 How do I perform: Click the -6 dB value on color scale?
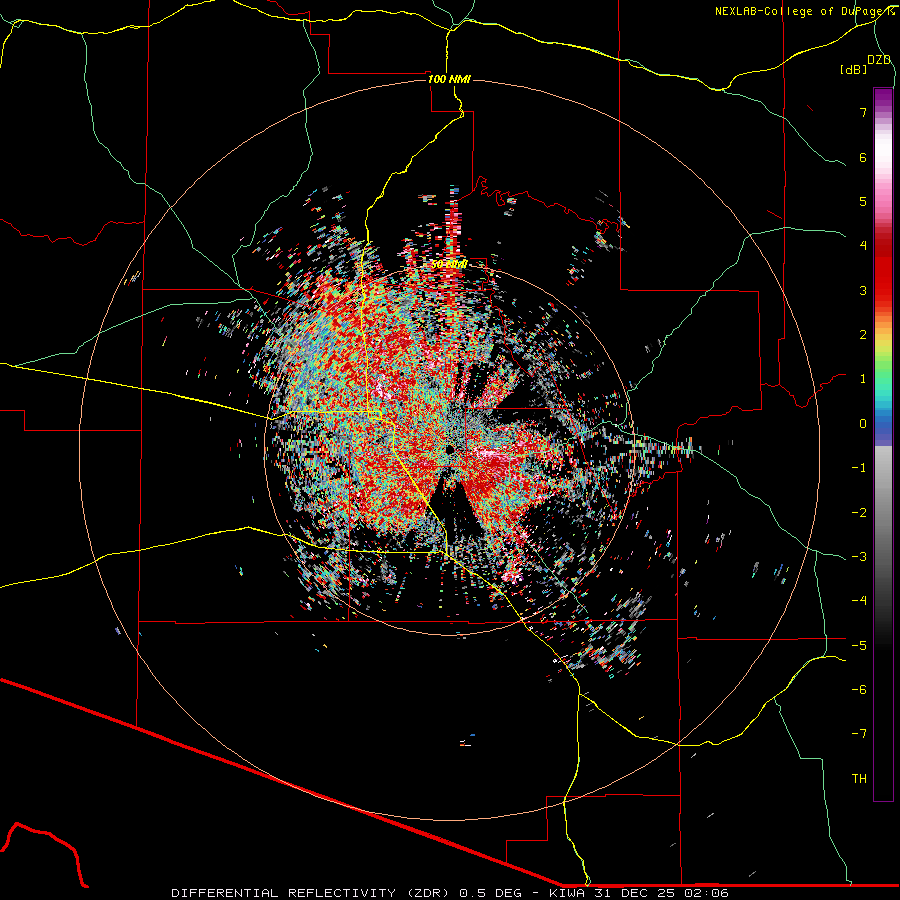(859, 690)
